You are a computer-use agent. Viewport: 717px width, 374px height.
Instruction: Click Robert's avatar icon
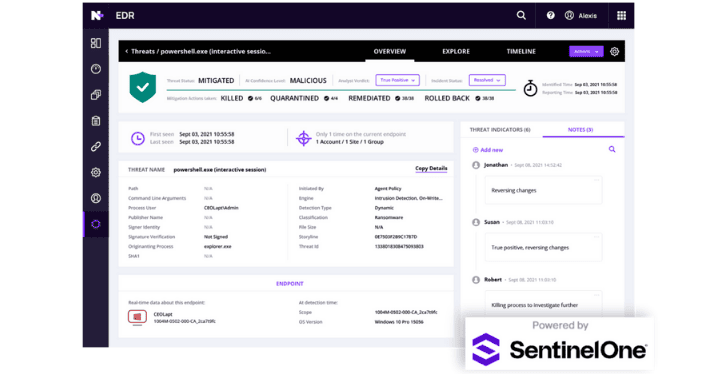click(476, 280)
